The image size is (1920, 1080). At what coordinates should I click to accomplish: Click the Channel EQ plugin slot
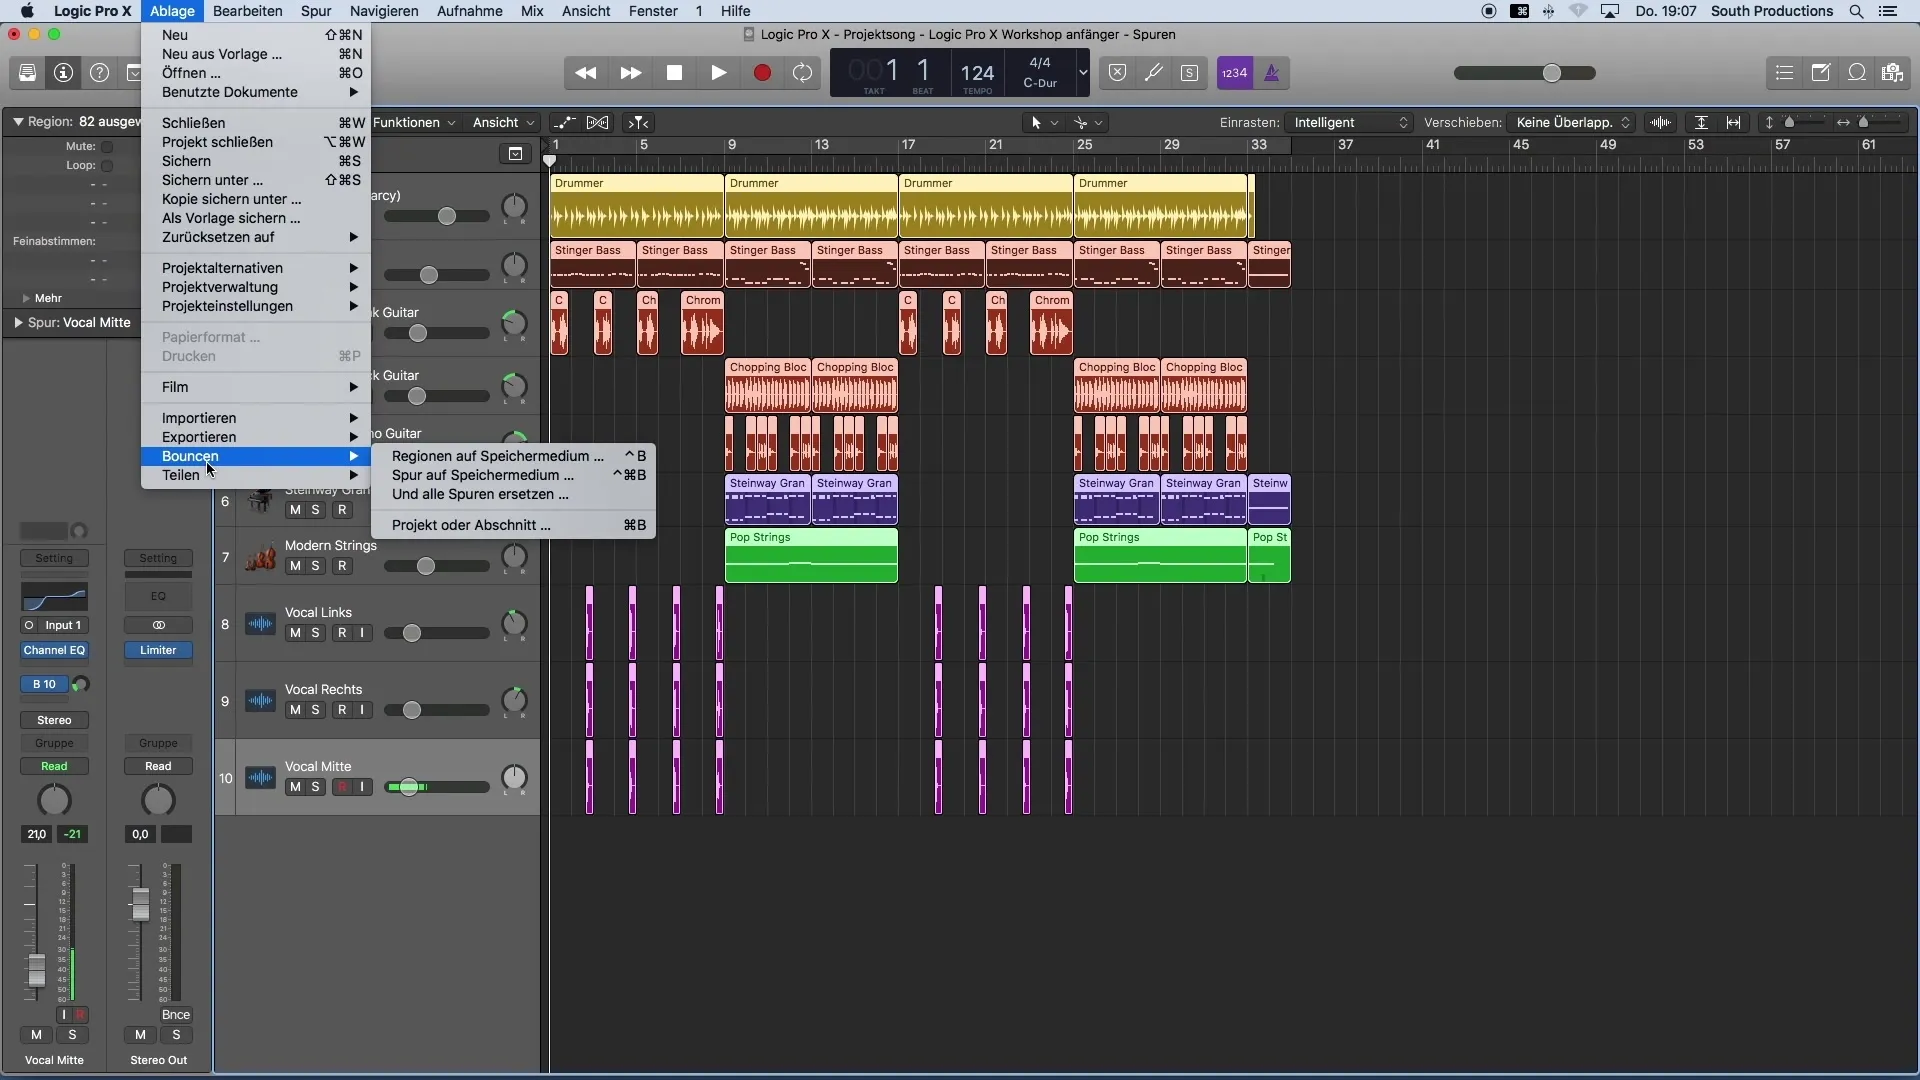54,650
